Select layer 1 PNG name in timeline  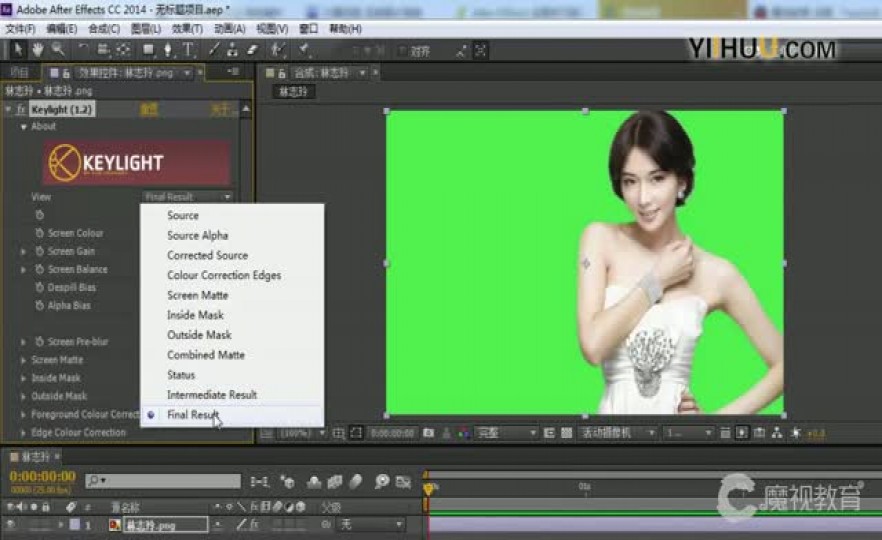tap(165, 525)
